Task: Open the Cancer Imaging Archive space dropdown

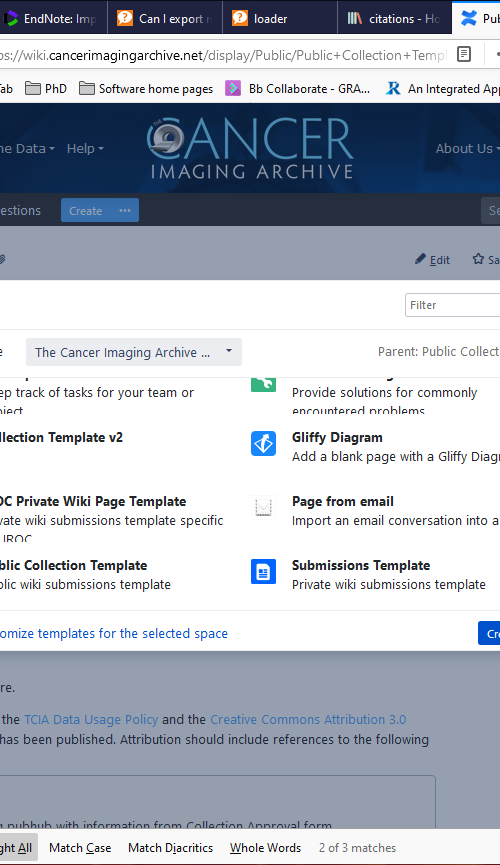Action: pyautogui.click(x=134, y=352)
